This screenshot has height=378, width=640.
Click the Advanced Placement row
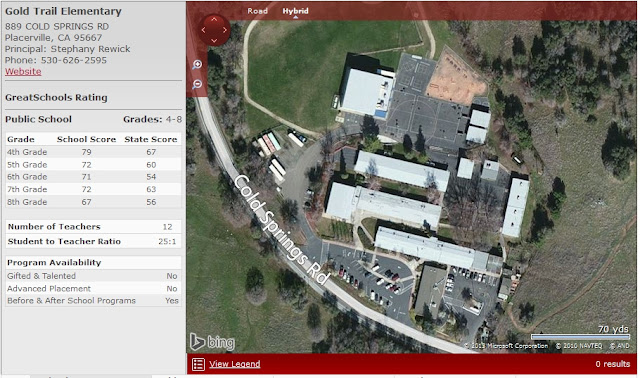(93, 289)
